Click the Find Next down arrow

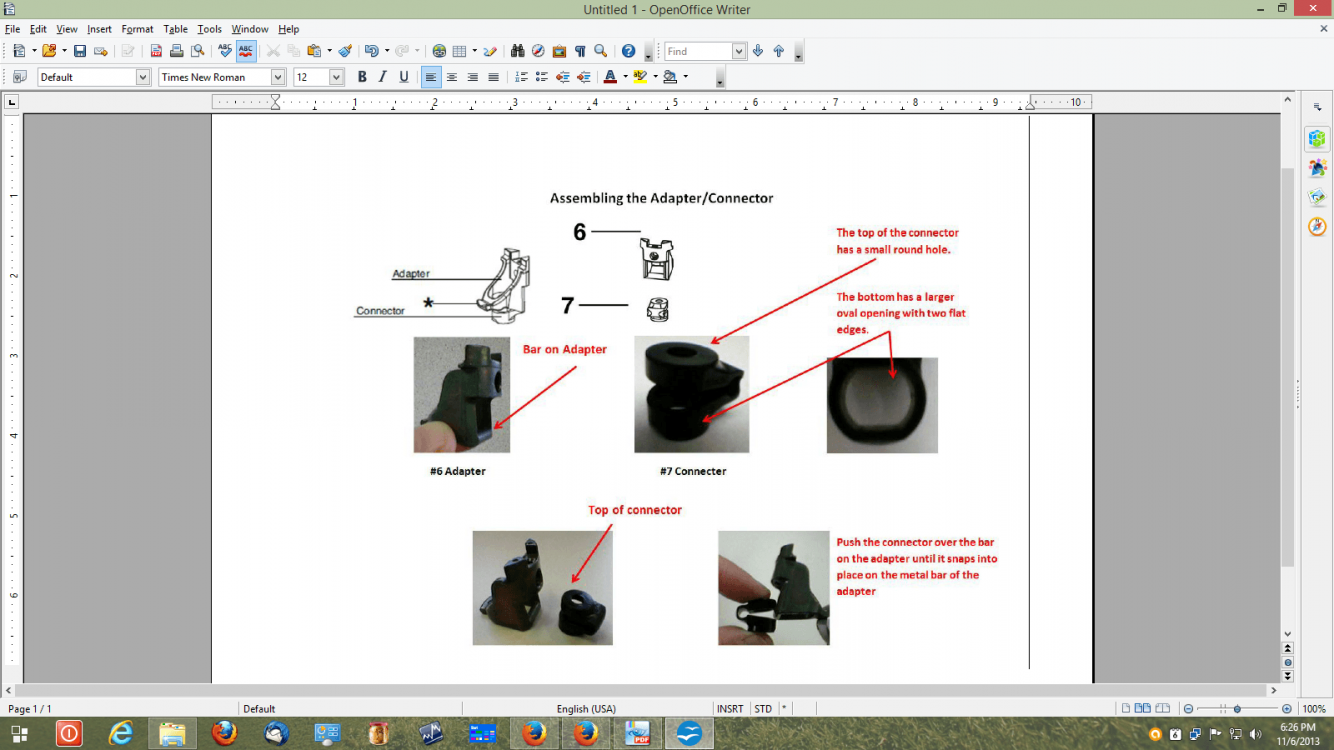point(758,51)
